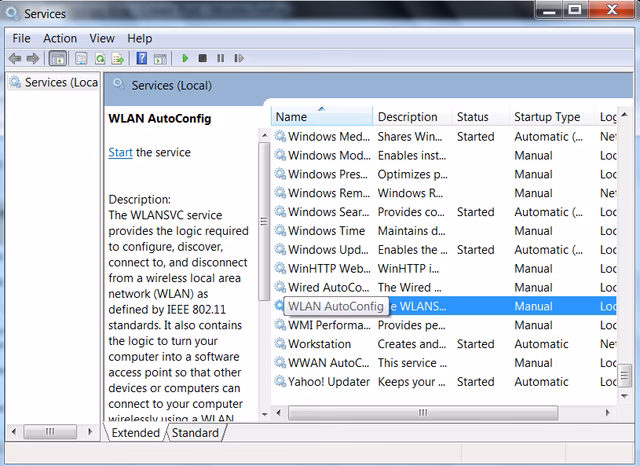Sort by the Startup Type column header

(552, 117)
